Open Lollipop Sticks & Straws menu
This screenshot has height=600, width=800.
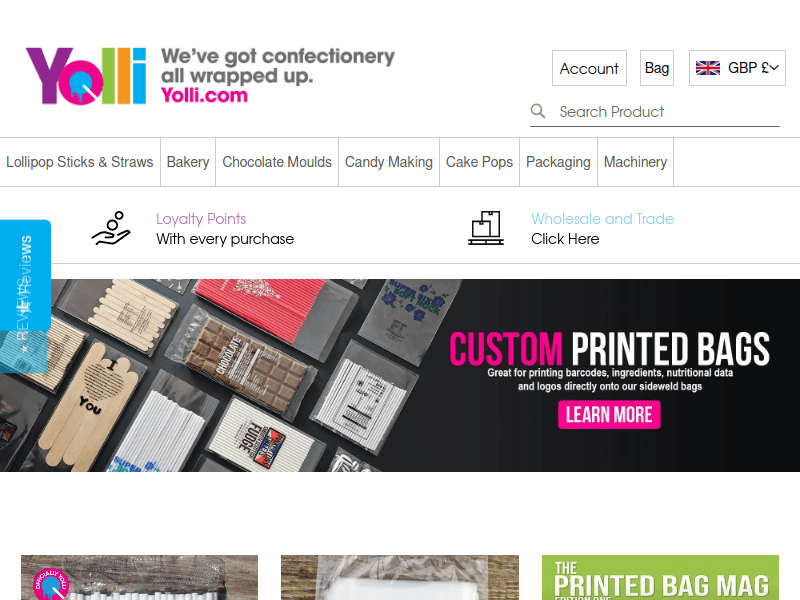coord(80,162)
